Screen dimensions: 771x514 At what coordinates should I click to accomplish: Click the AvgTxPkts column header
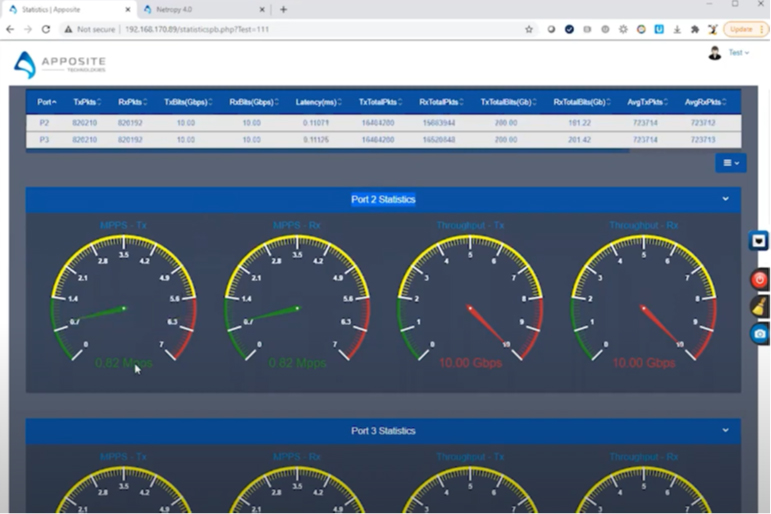[647, 102]
